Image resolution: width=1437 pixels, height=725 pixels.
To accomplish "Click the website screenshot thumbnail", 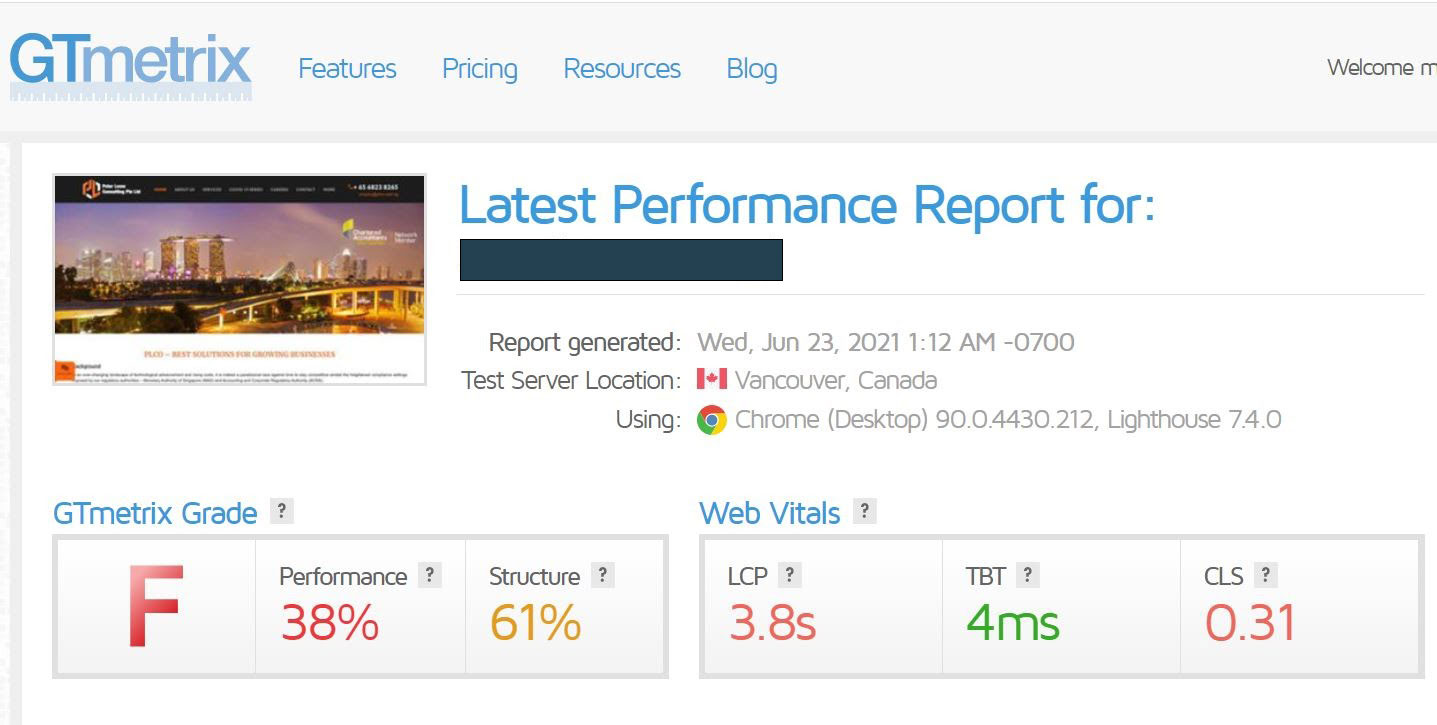I will click(239, 279).
